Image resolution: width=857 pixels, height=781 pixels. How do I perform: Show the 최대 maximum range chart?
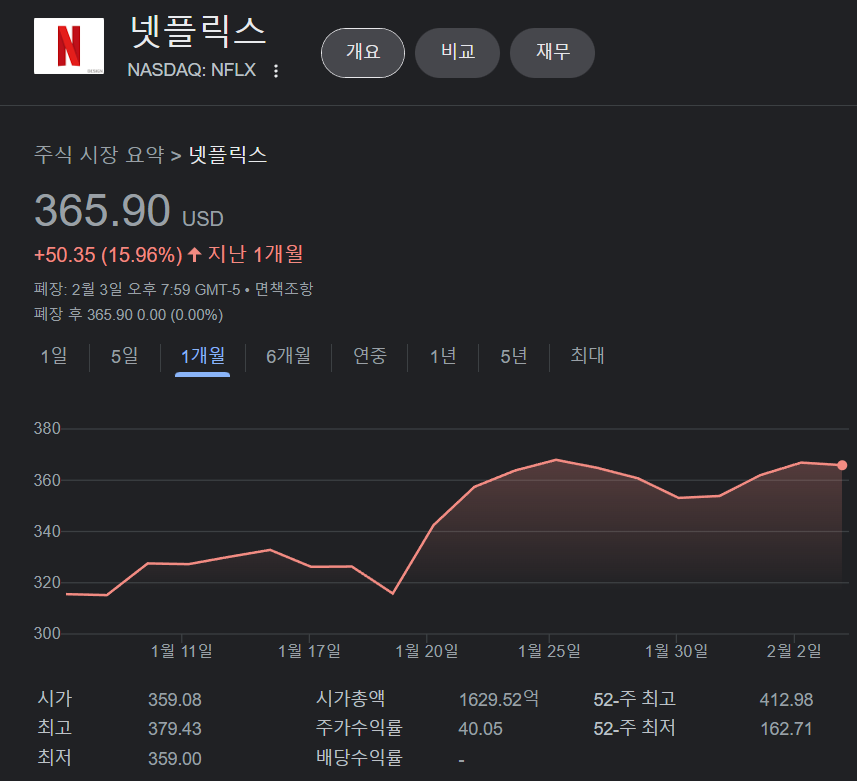pos(588,356)
